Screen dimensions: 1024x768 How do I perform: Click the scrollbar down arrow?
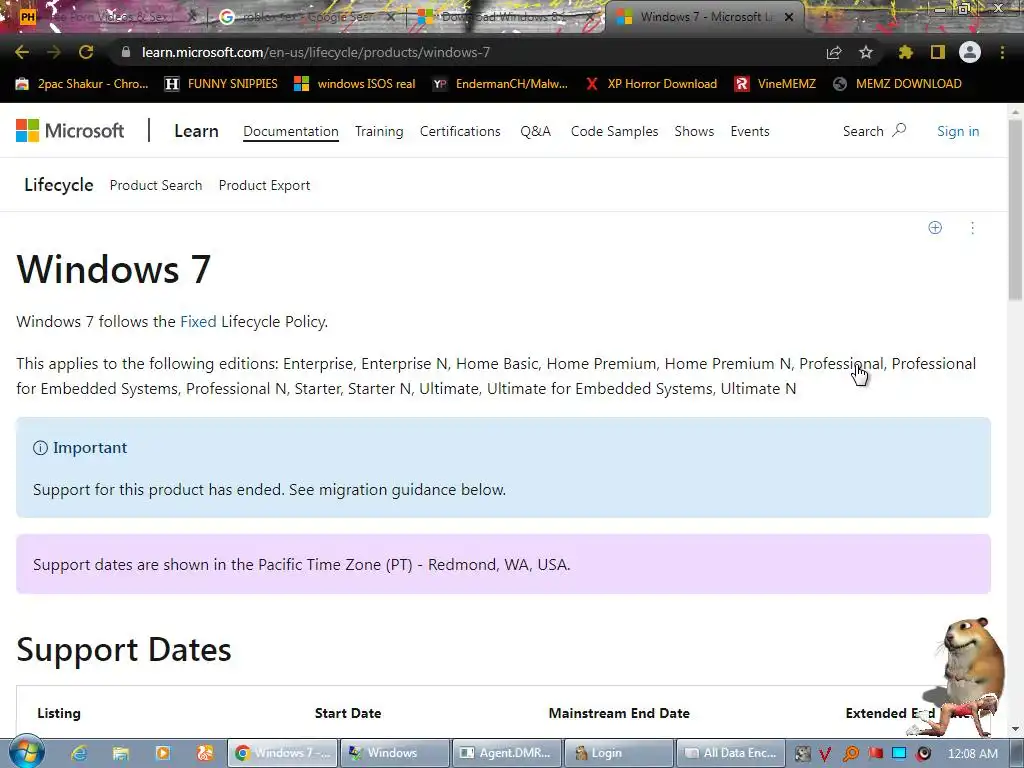(x=1015, y=729)
